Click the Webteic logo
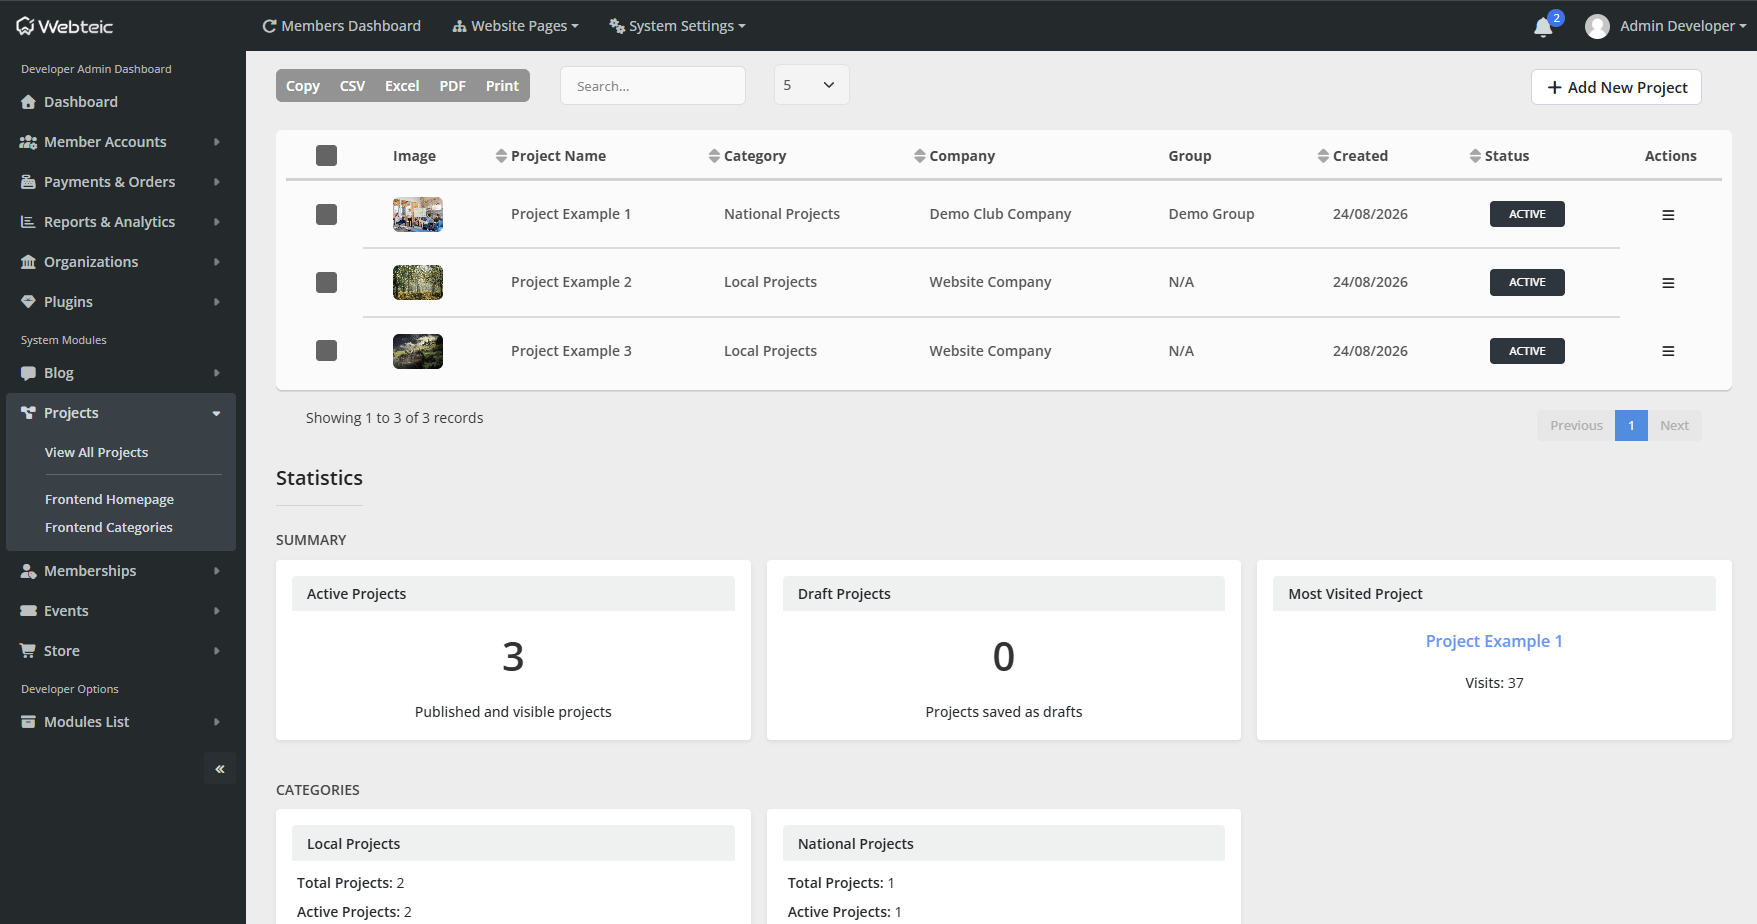Screen dimensions: 1757x924 [x=65, y=26]
